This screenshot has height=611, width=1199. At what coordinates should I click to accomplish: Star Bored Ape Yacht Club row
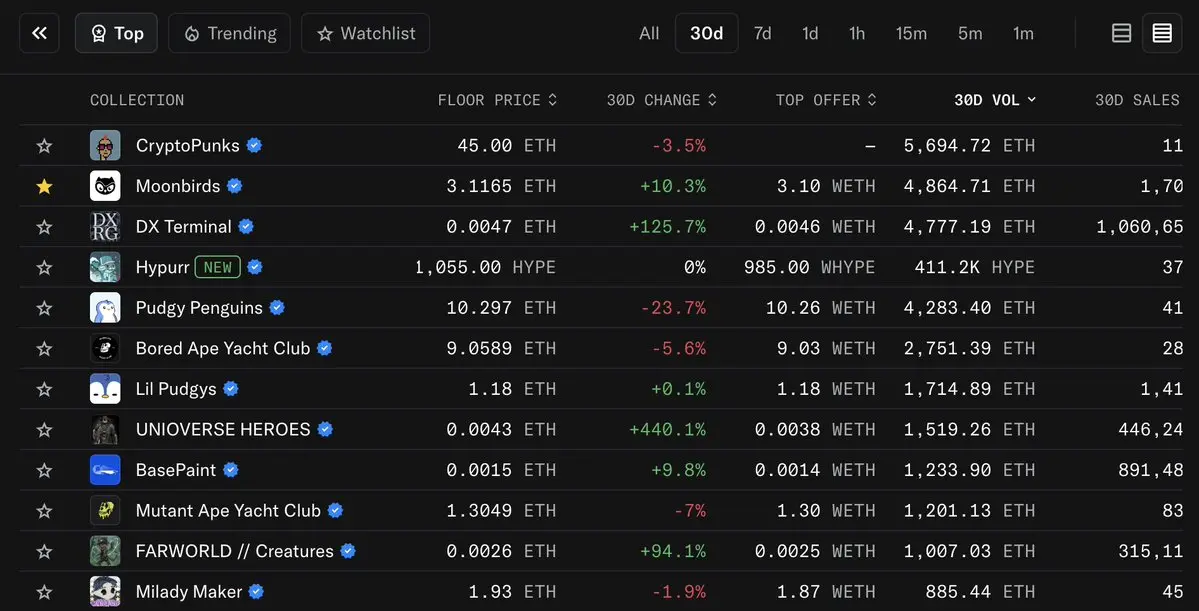click(x=44, y=348)
